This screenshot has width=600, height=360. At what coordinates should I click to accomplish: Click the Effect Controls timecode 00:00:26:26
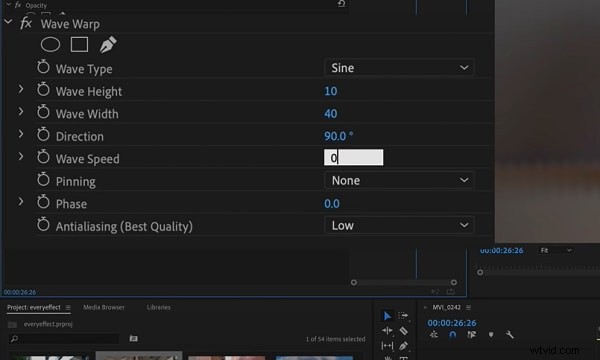point(20,292)
